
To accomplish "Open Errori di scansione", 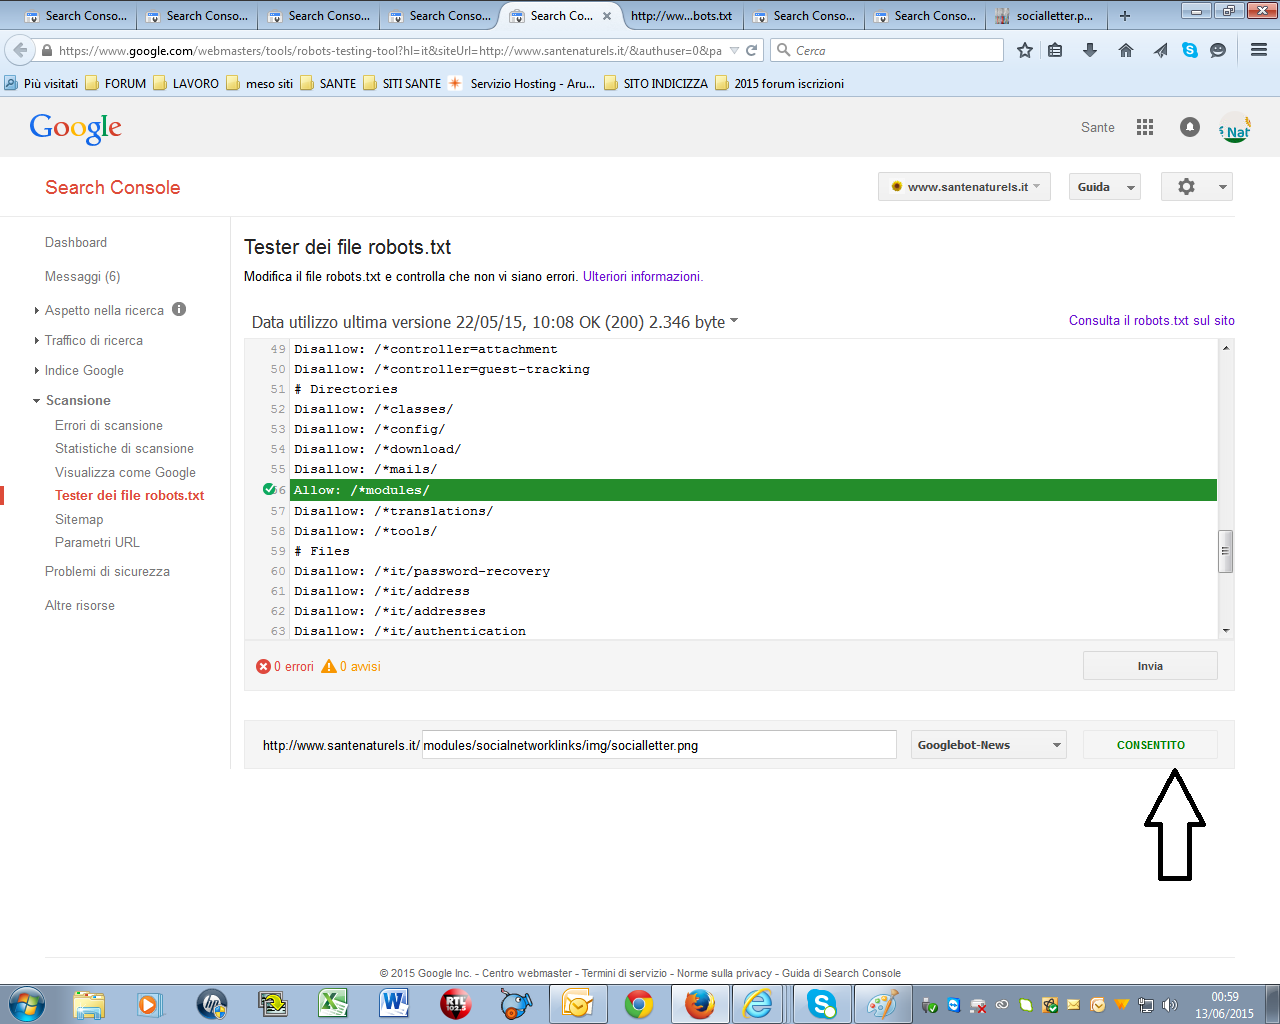I will point(109,425).
